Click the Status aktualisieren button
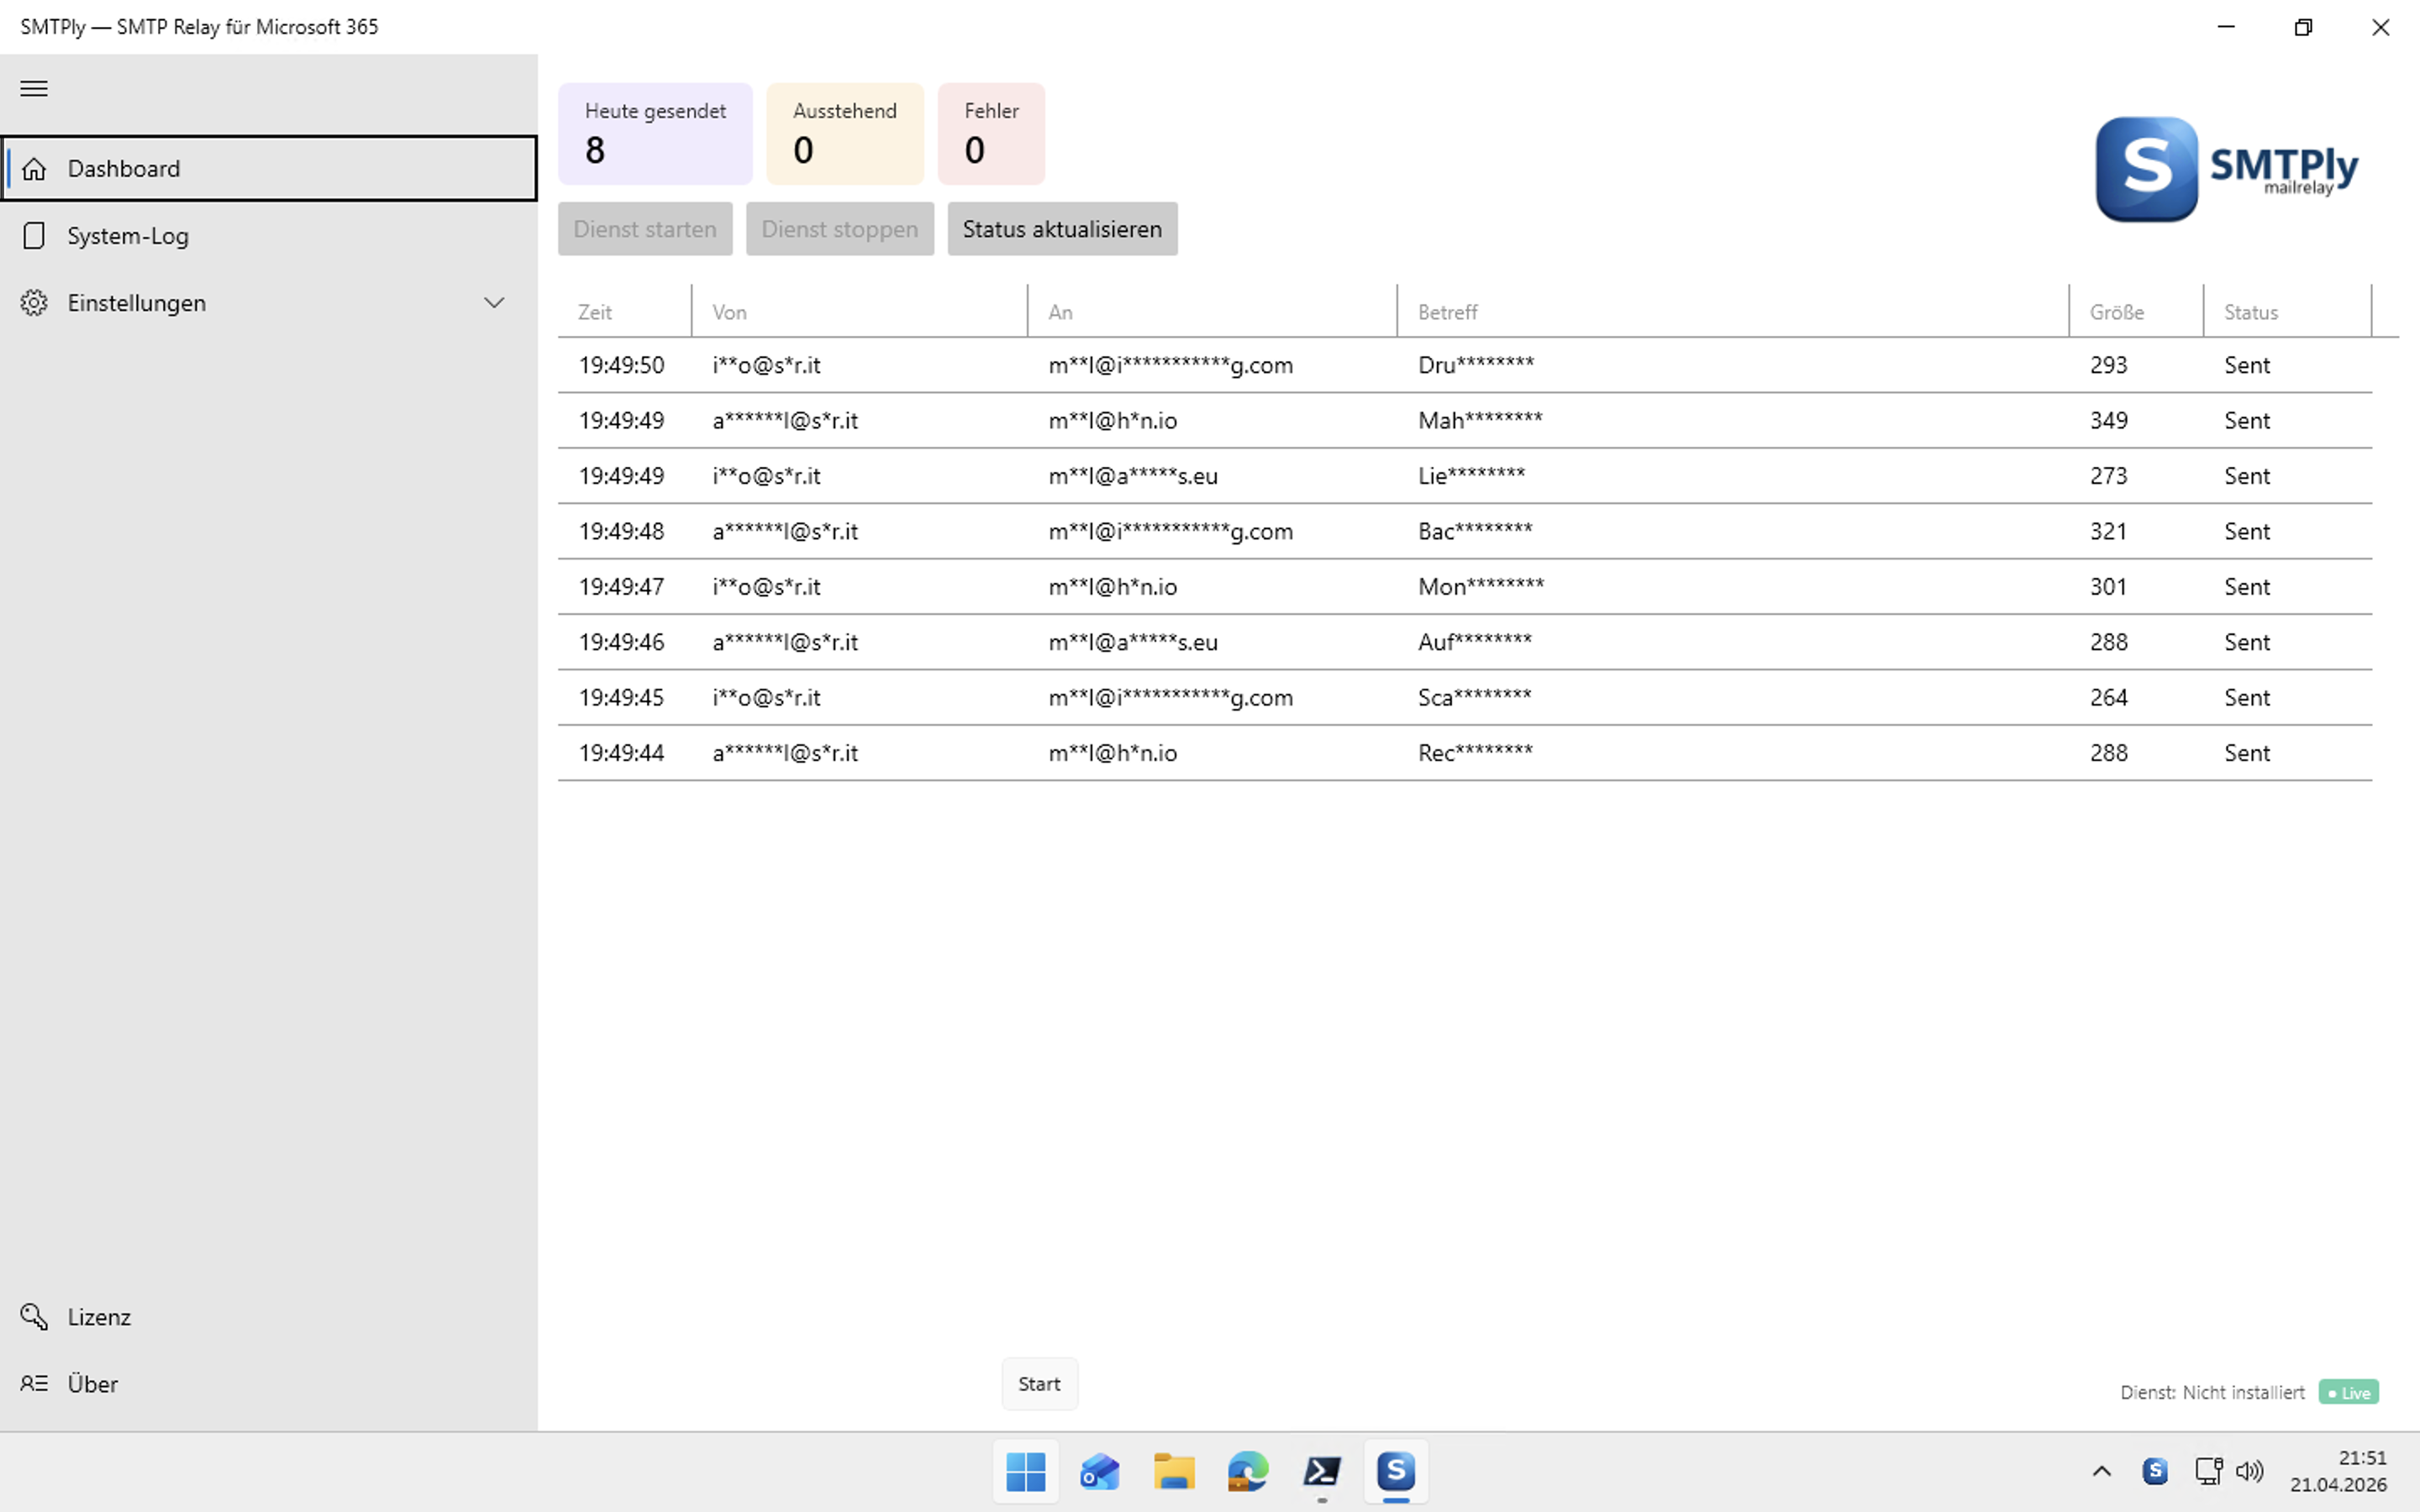This screenshot has height=1512, width=2420. [x=1061, y=229]
